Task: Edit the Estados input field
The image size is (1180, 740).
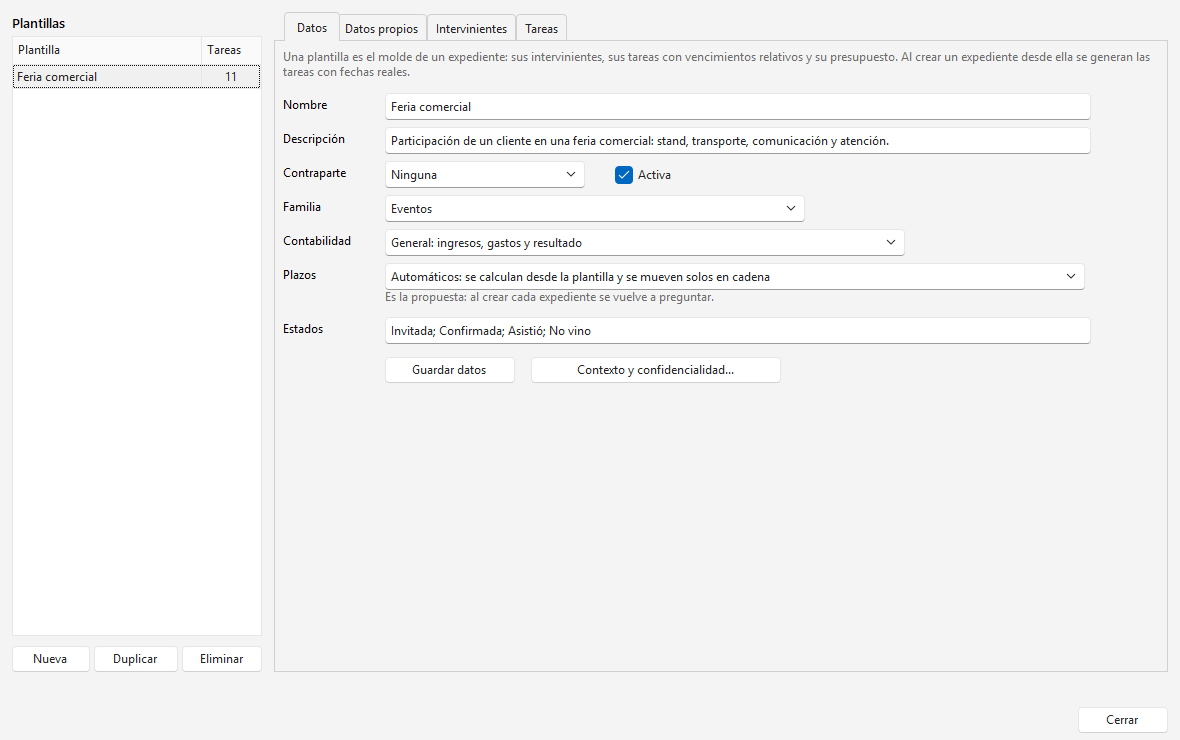Action: coord(738,330)
